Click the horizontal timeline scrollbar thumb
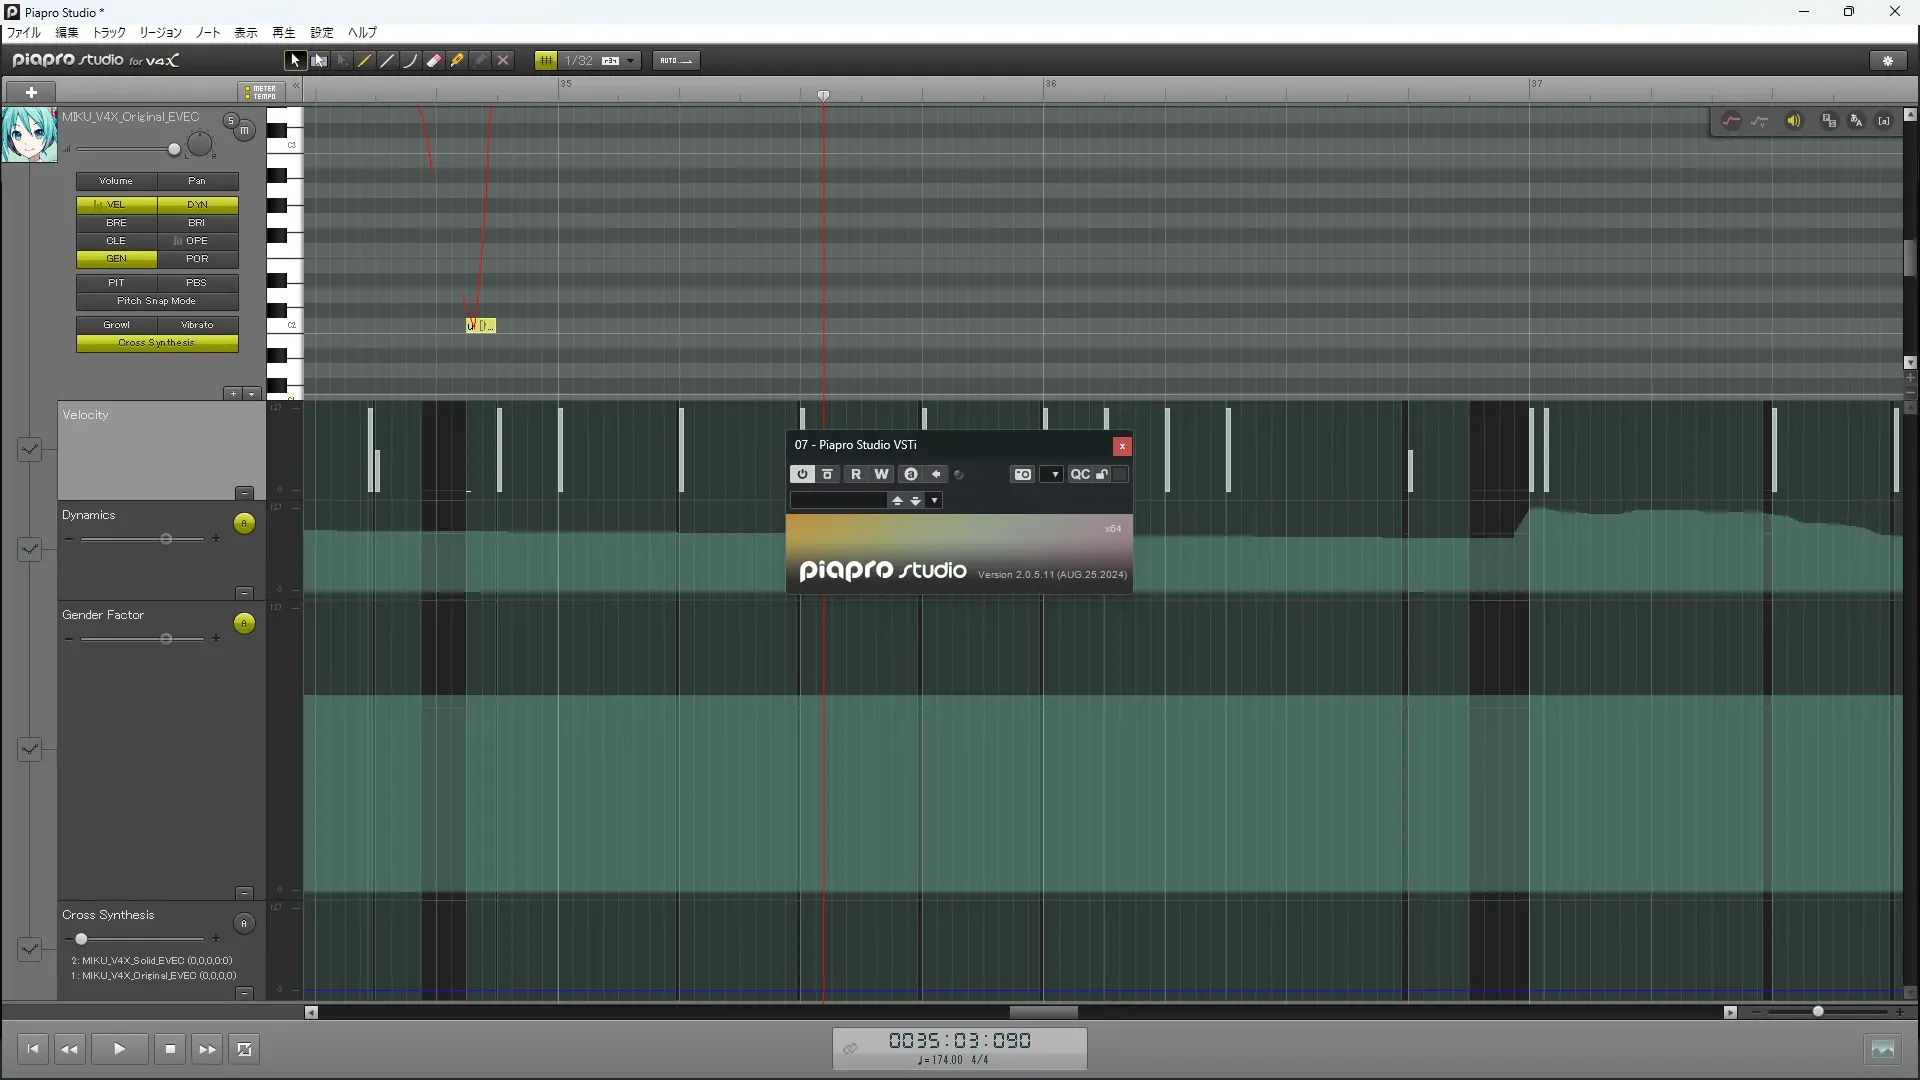This screenshot has height=1080, width=1920. coord(1043,1012)
